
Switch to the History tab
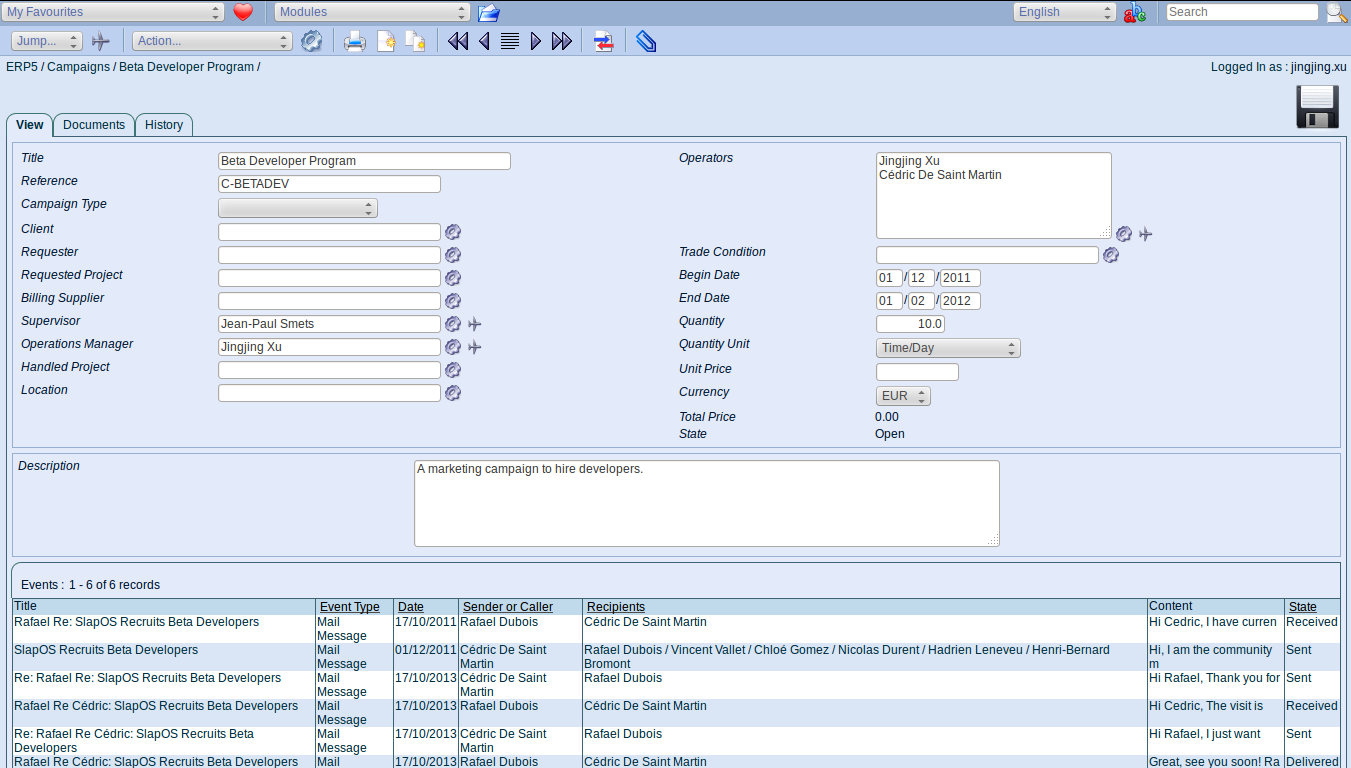(x=164, y=125)
